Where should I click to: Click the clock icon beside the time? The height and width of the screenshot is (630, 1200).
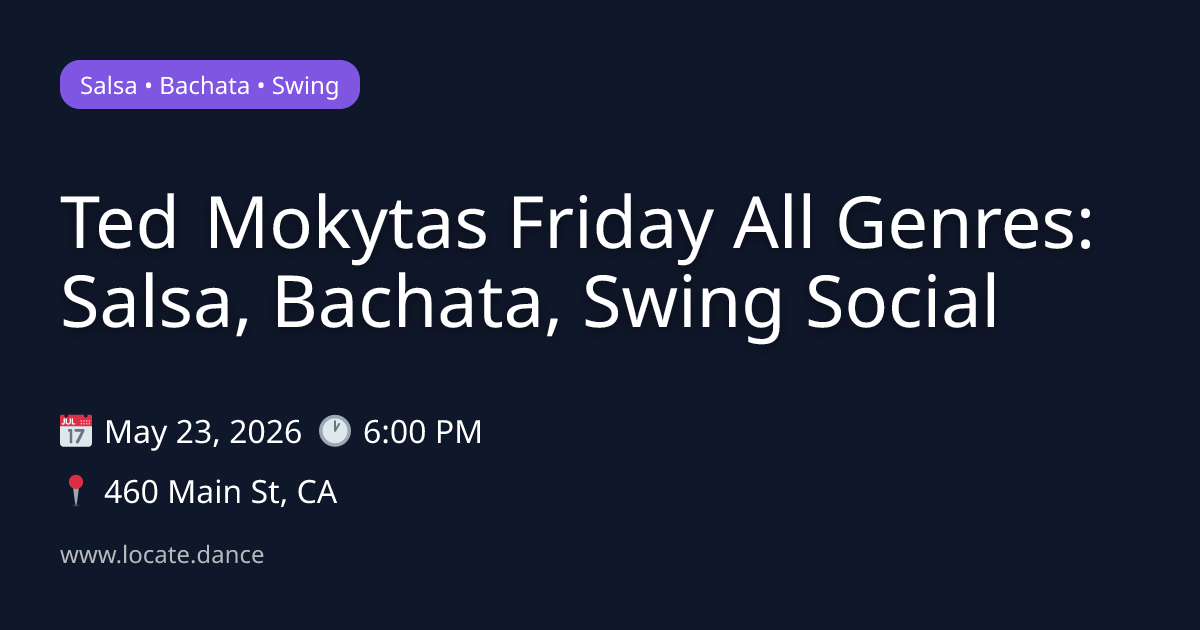click(x=335, y=432)
